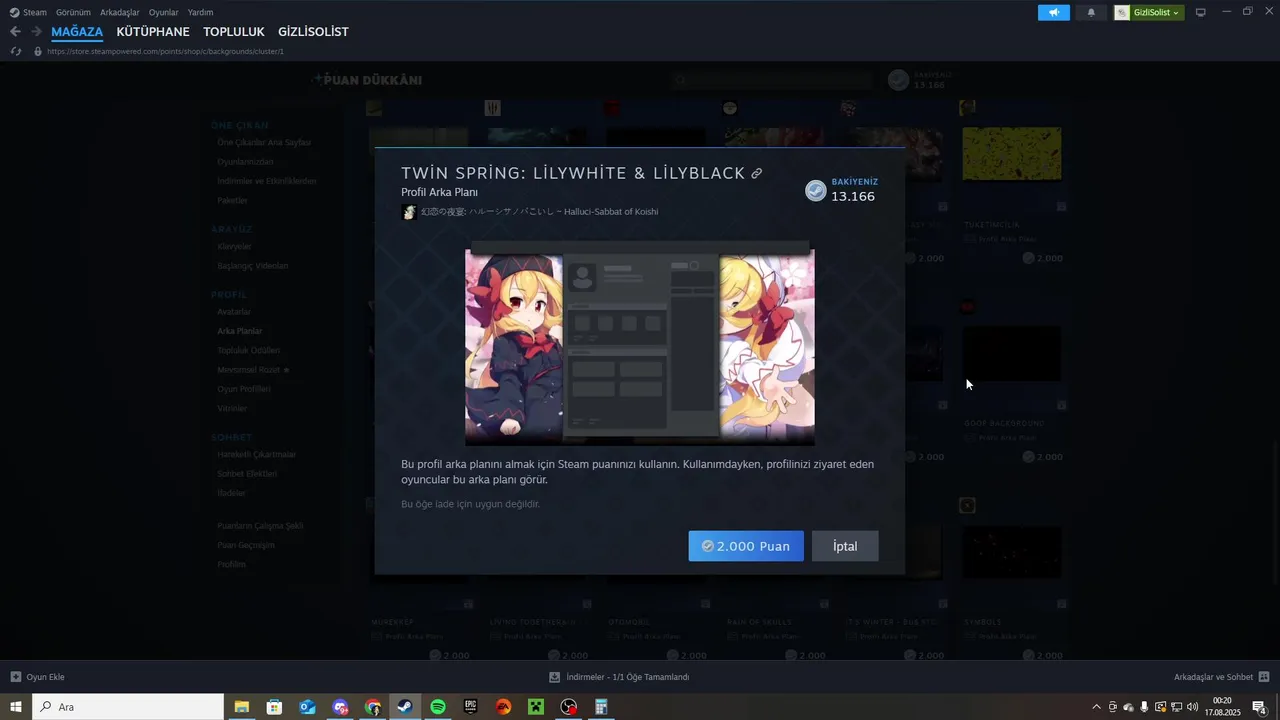Open Avatarlar in shop sidebar
Viewport: 1280px width, 720px height.
pyautogui.click(x=234, y=311)
